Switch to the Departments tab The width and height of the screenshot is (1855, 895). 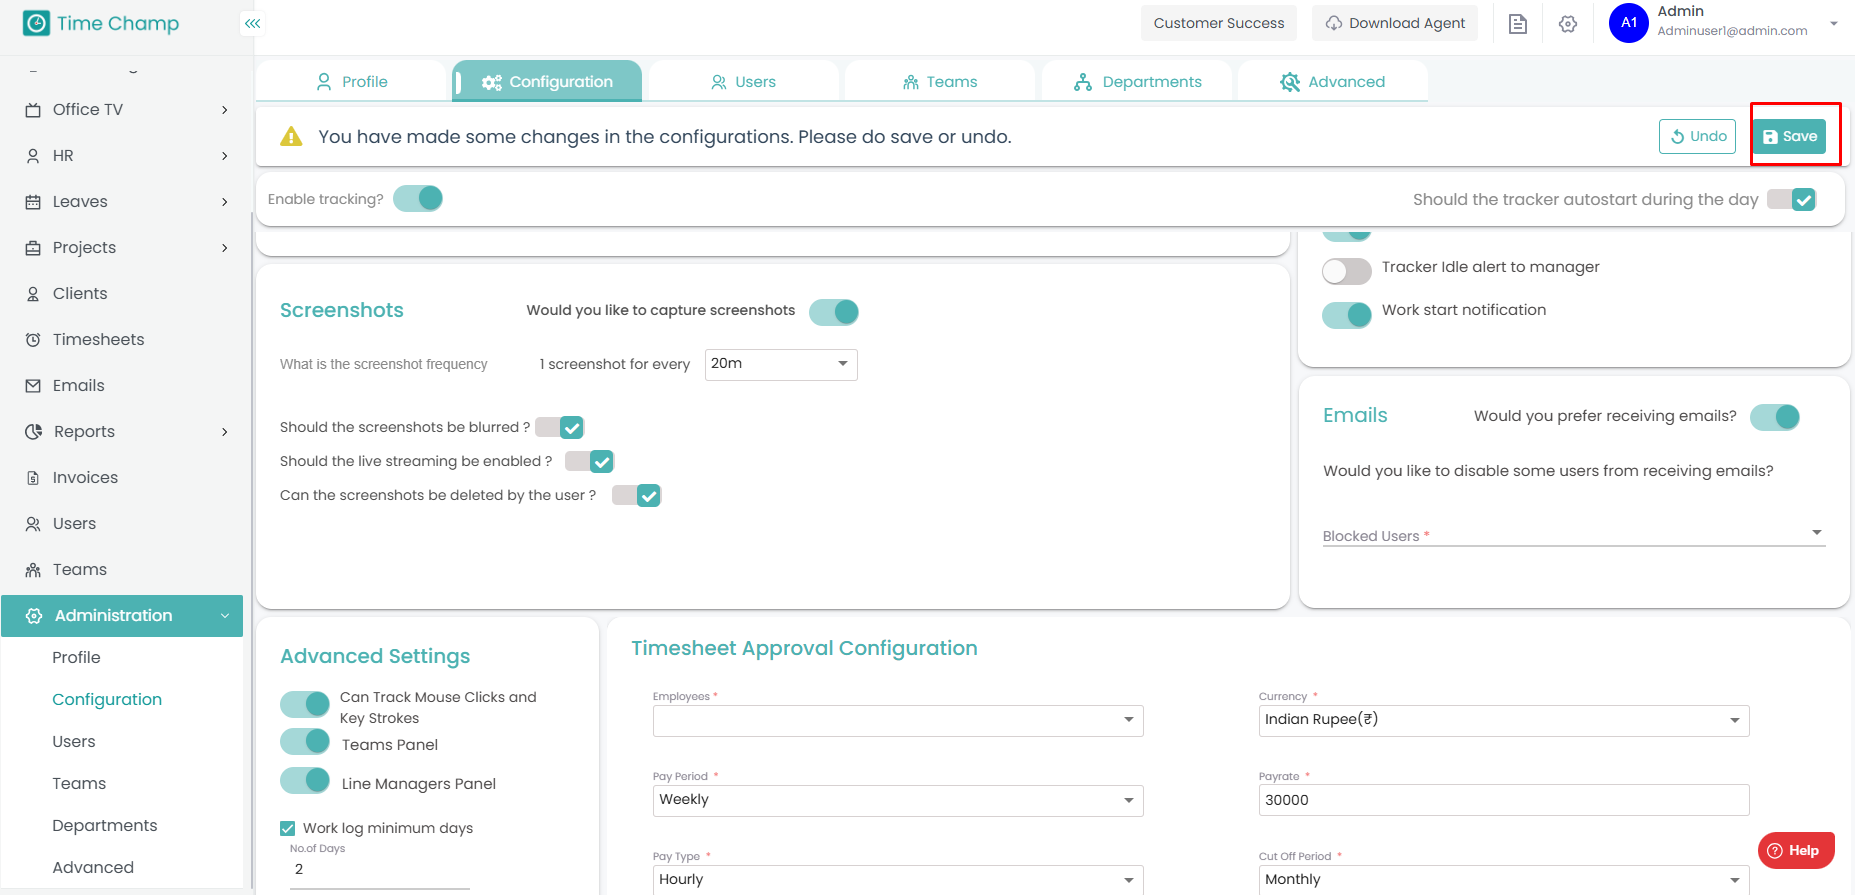(1138, 82)
